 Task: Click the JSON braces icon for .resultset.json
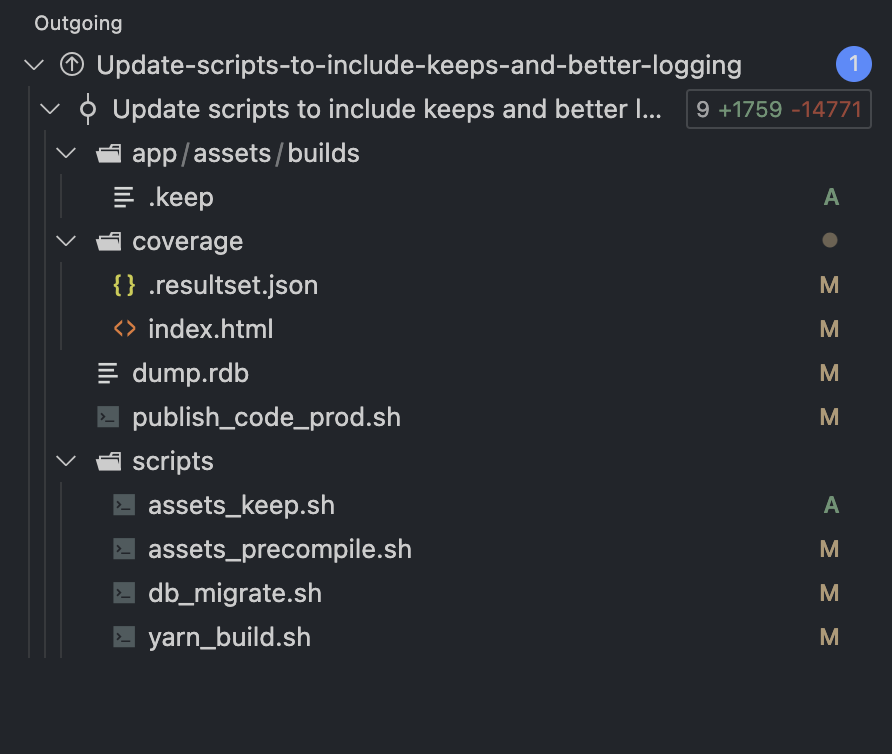pyautogui.click(x=124, y=286)
